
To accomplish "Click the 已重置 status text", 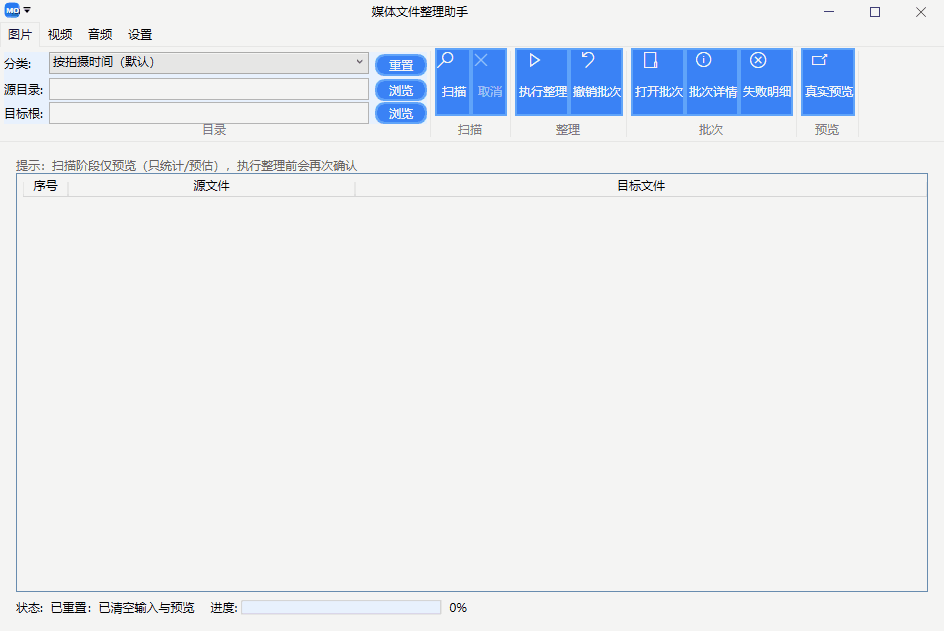I will coord(123,608).
